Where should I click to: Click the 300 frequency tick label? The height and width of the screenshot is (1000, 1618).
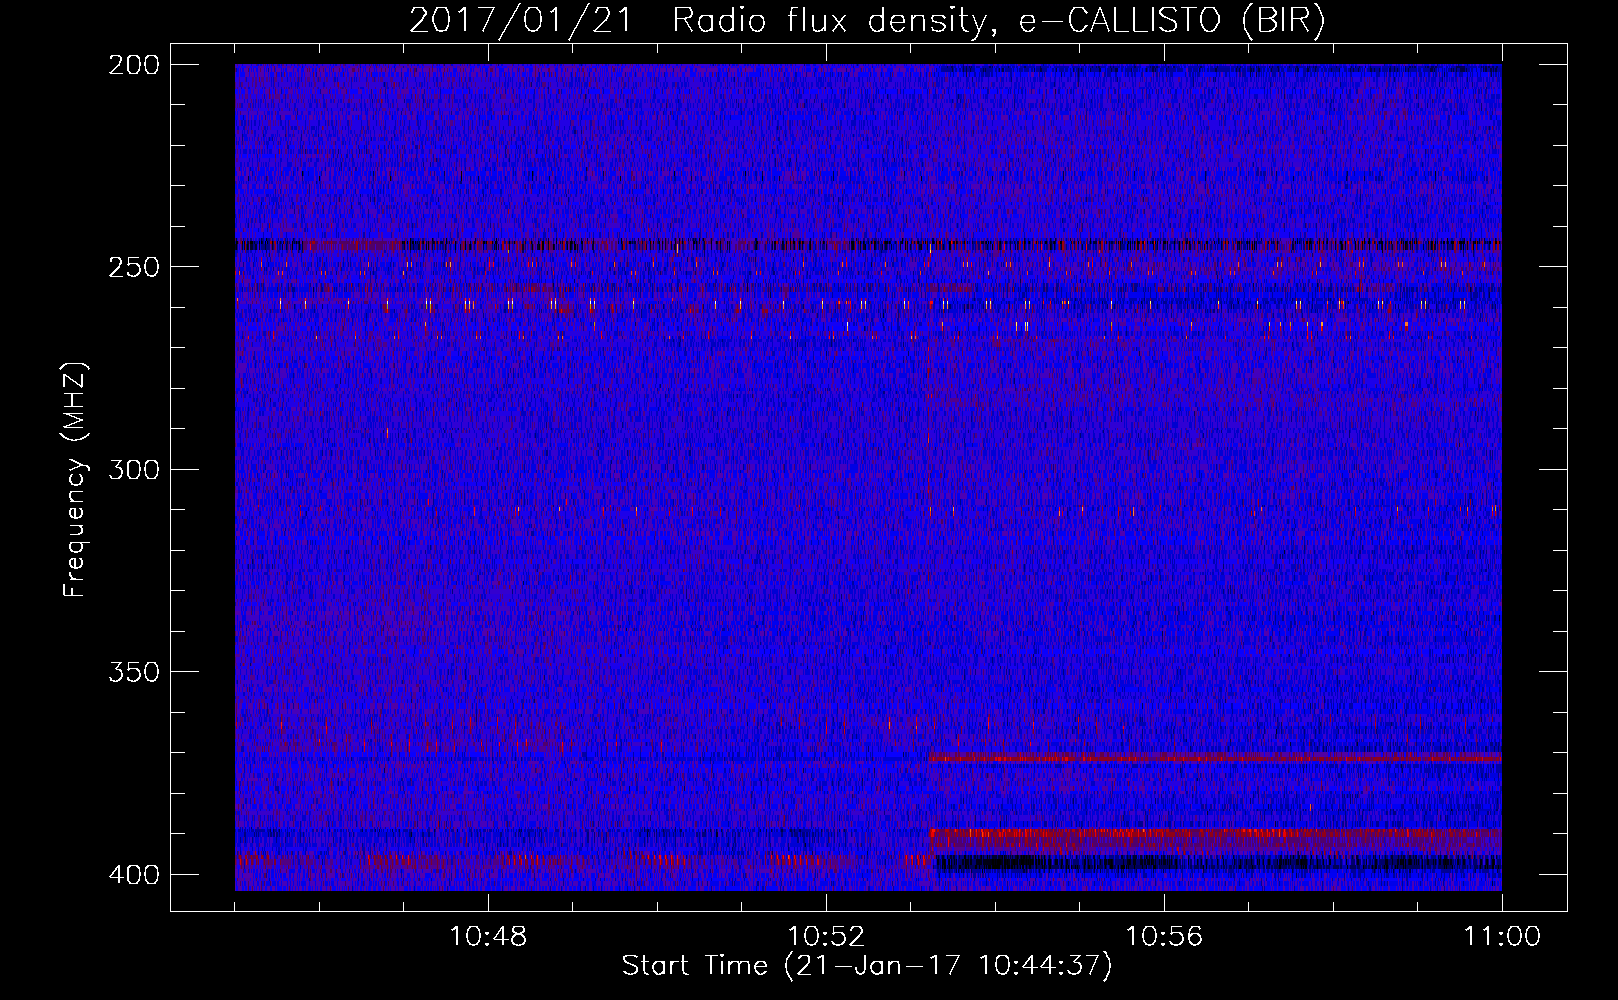click(x=134, y=469)
